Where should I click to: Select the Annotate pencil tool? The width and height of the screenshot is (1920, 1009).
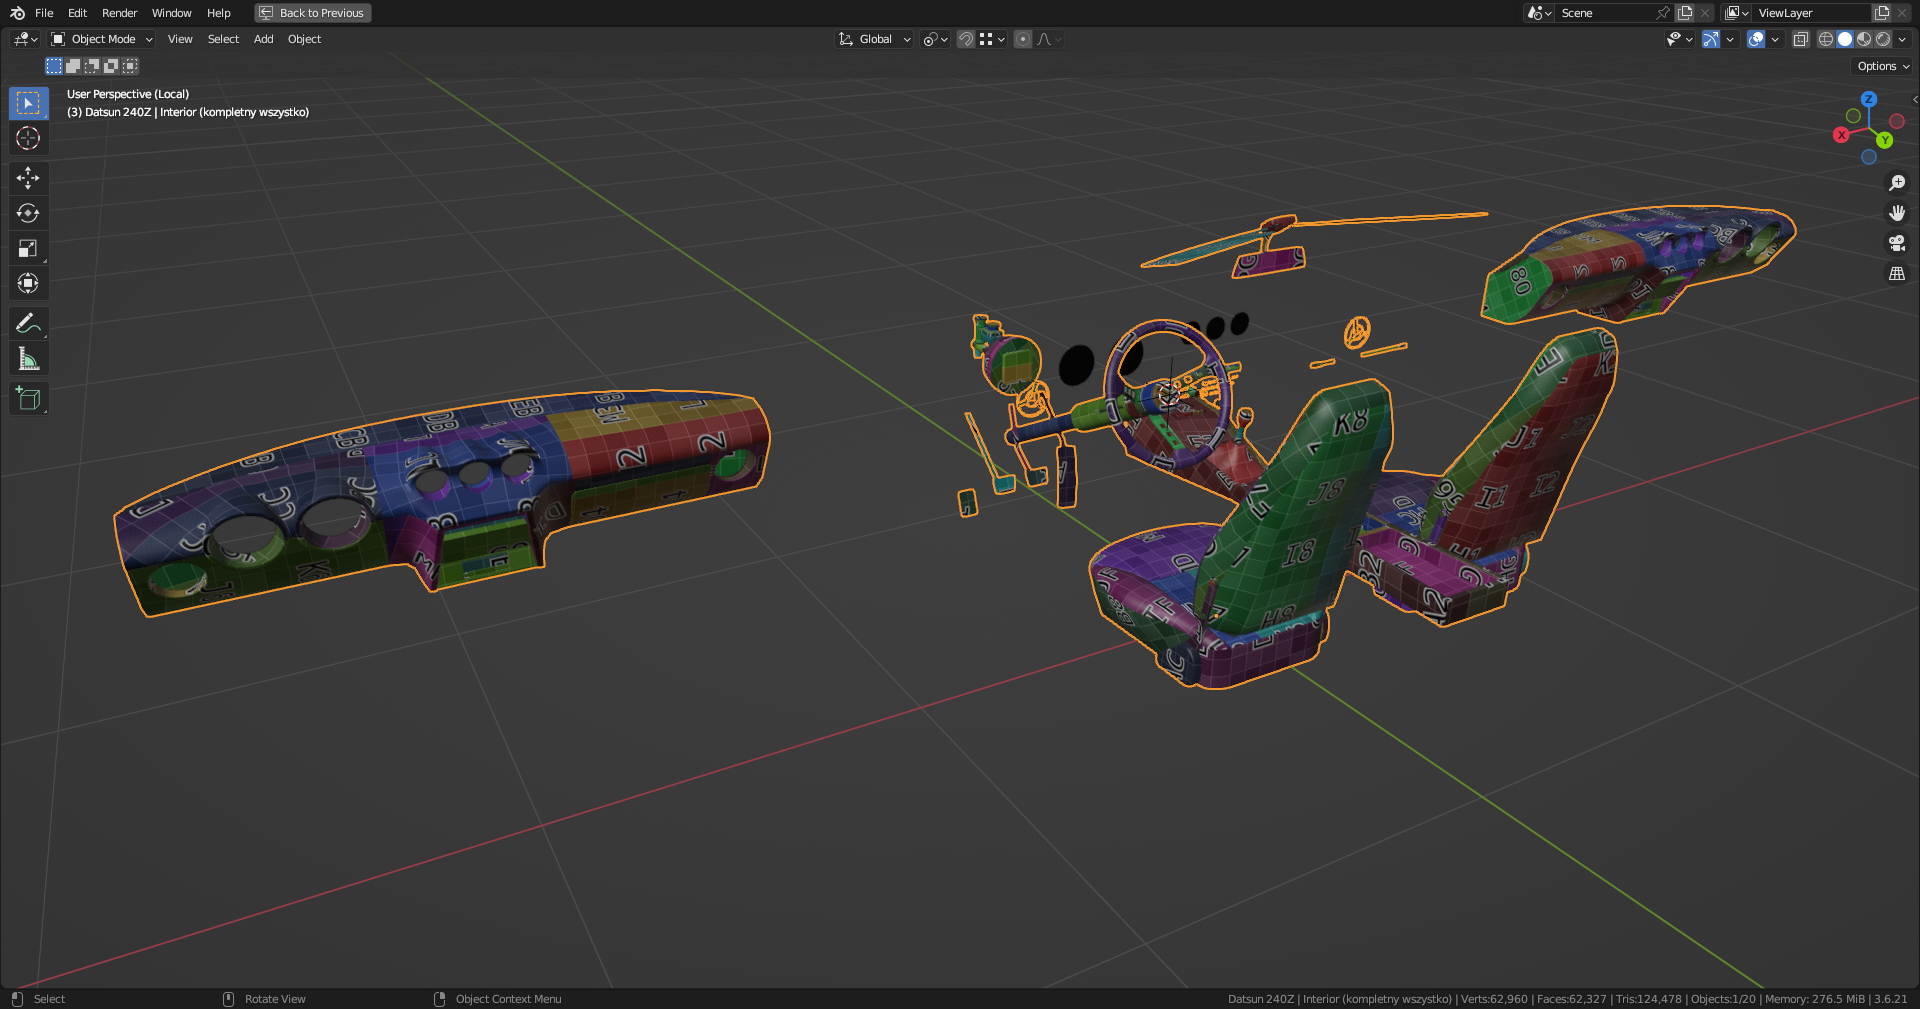28,323
